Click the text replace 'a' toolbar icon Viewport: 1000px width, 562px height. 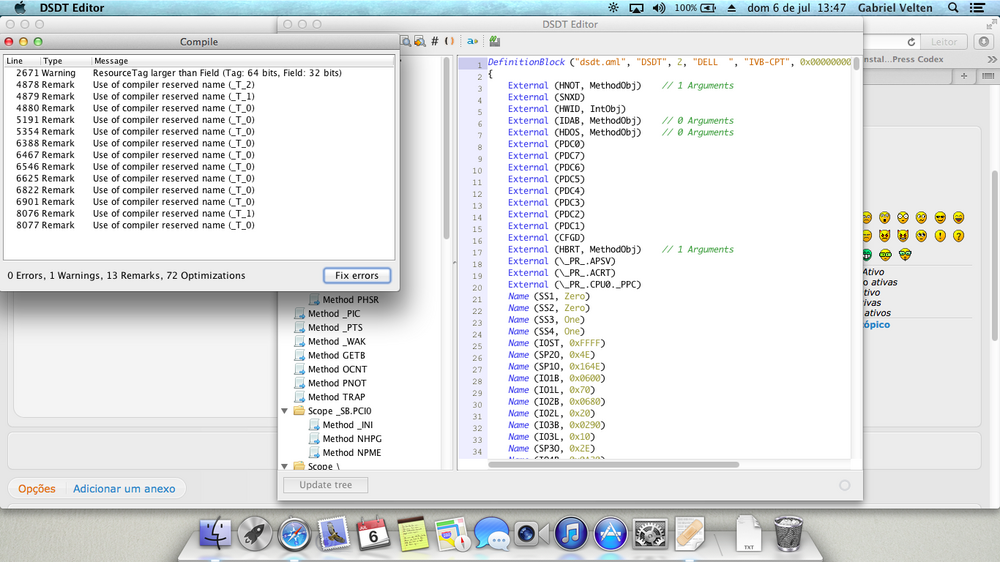(x=472, y=41)
